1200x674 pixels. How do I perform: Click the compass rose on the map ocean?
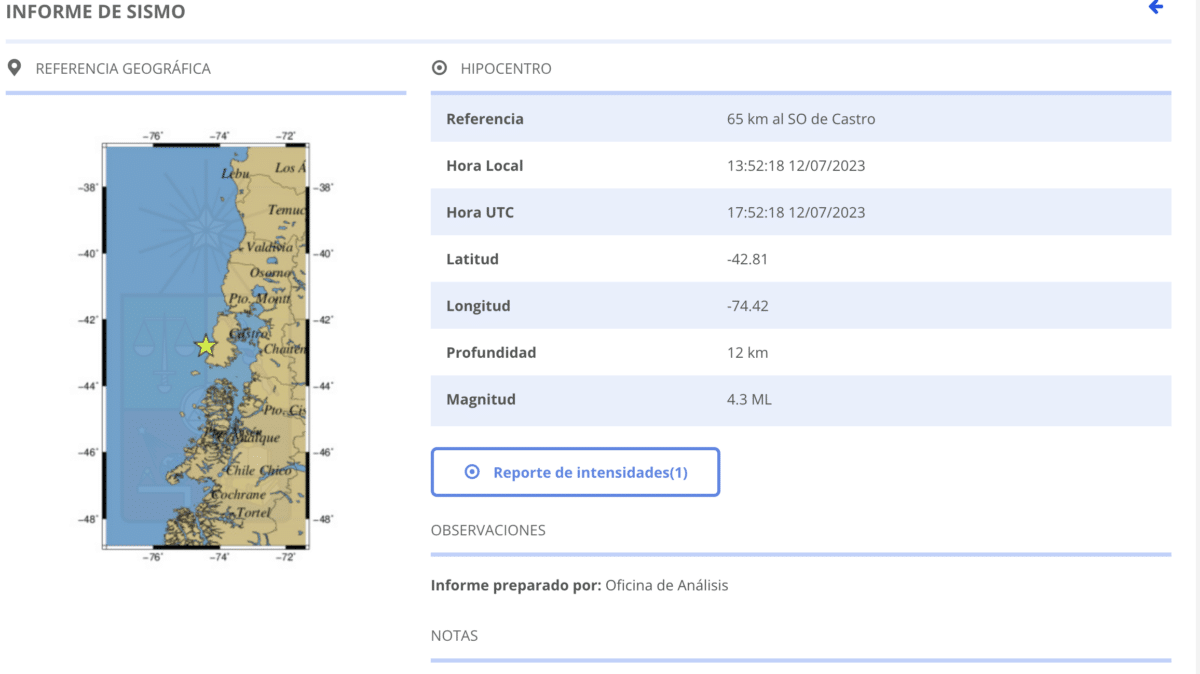pyautogui.click(x=206, y=225)
